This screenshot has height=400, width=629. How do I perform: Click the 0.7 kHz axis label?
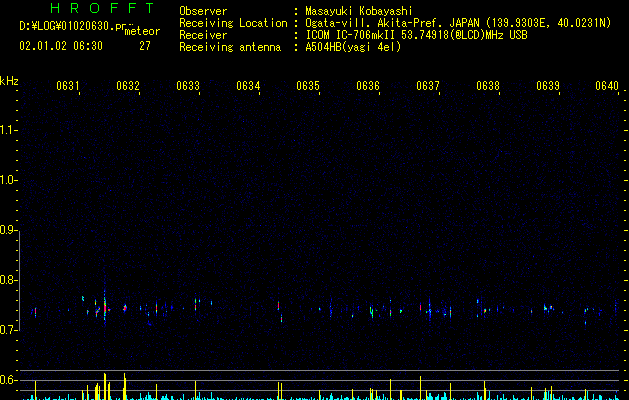pos(9,330)
